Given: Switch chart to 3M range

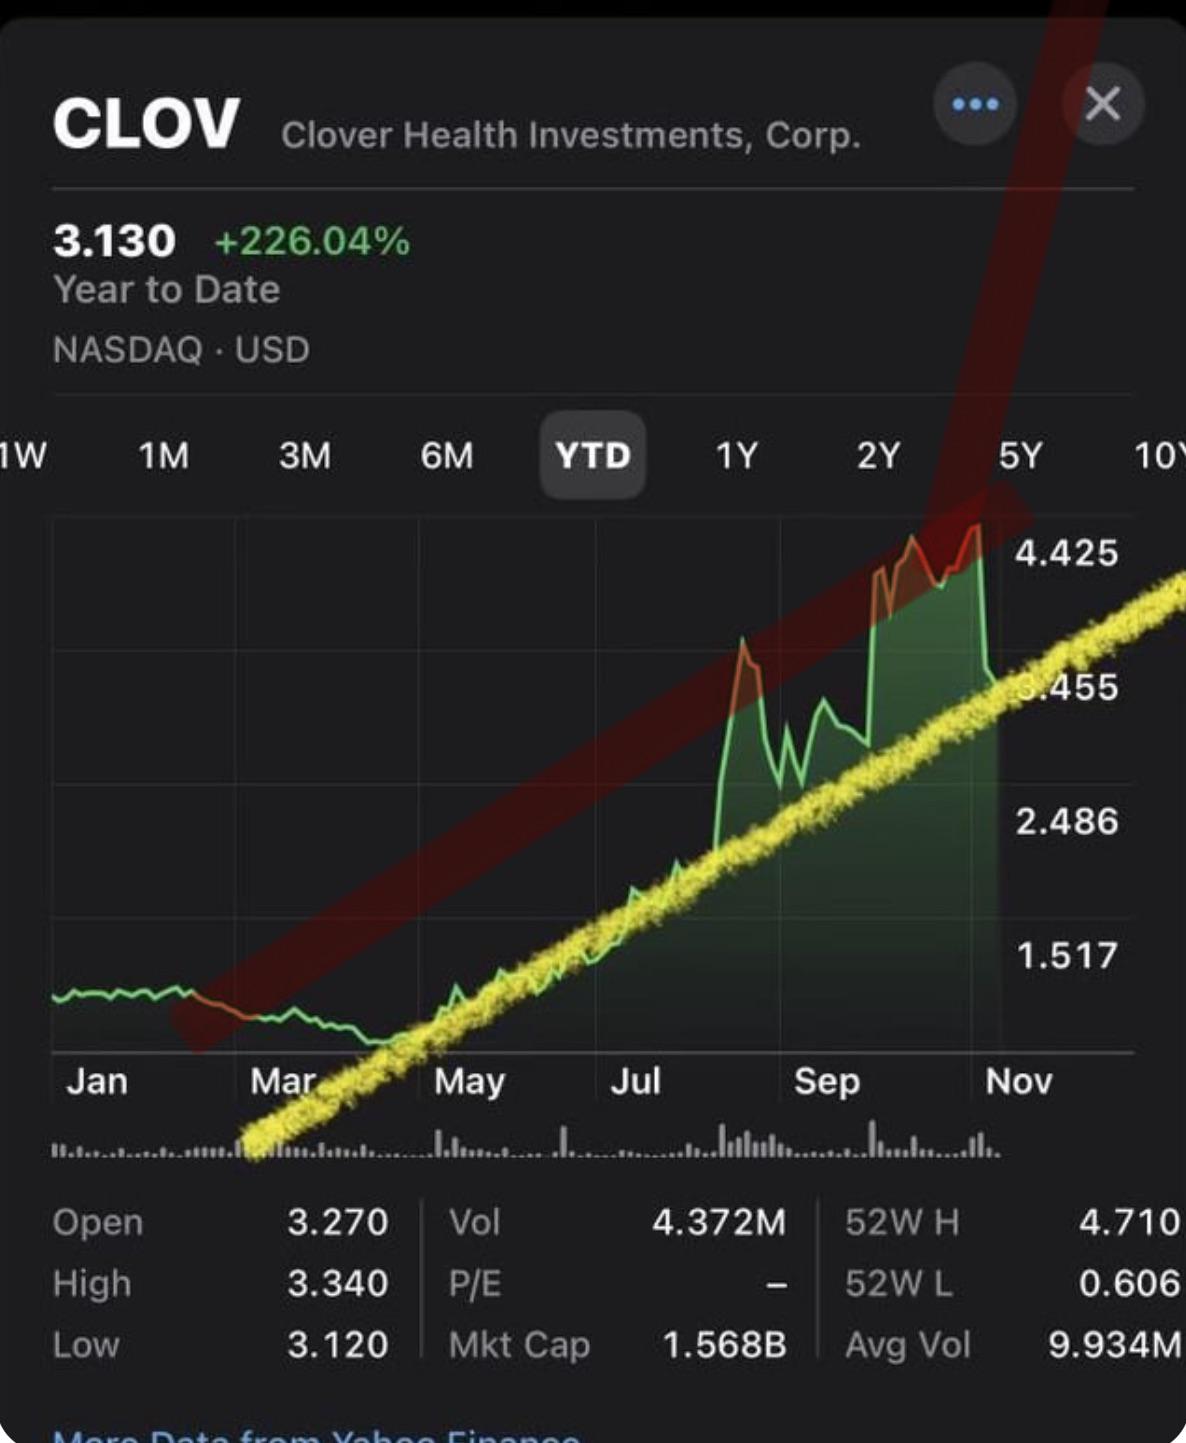Looking at the screenshot, I should 304,456.
